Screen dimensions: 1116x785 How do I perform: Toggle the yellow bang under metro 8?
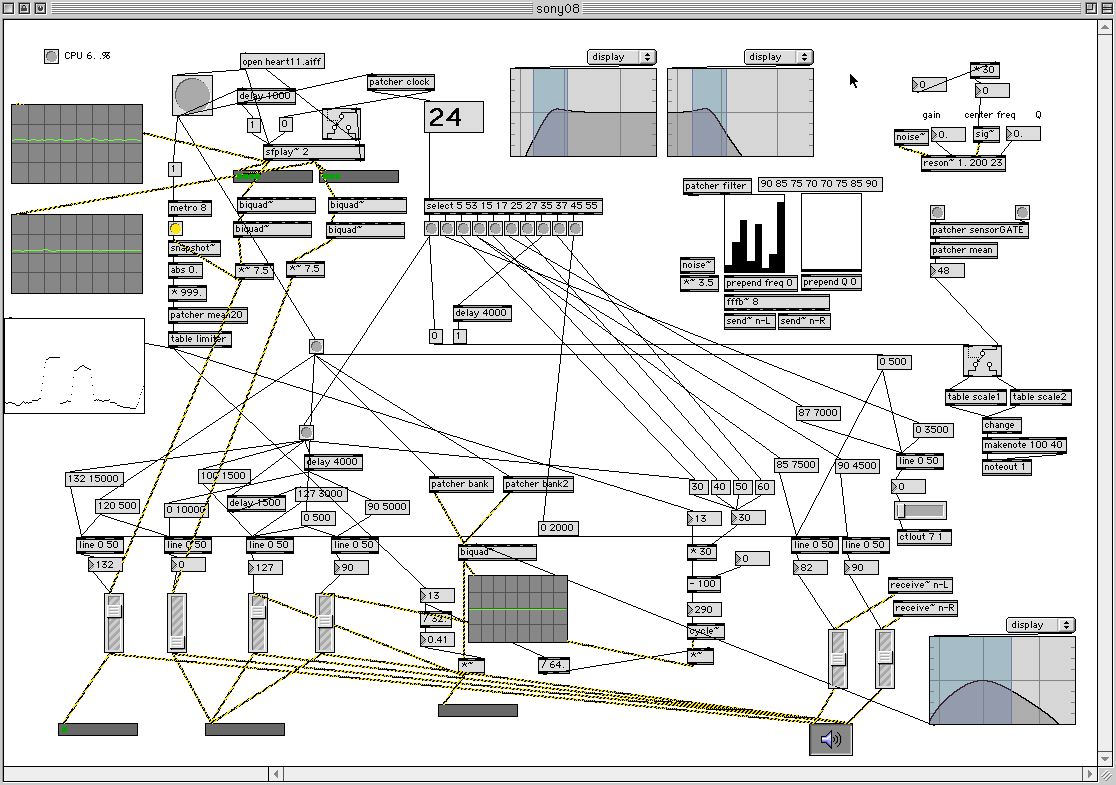pyautogui.click(x=176, y=228)
